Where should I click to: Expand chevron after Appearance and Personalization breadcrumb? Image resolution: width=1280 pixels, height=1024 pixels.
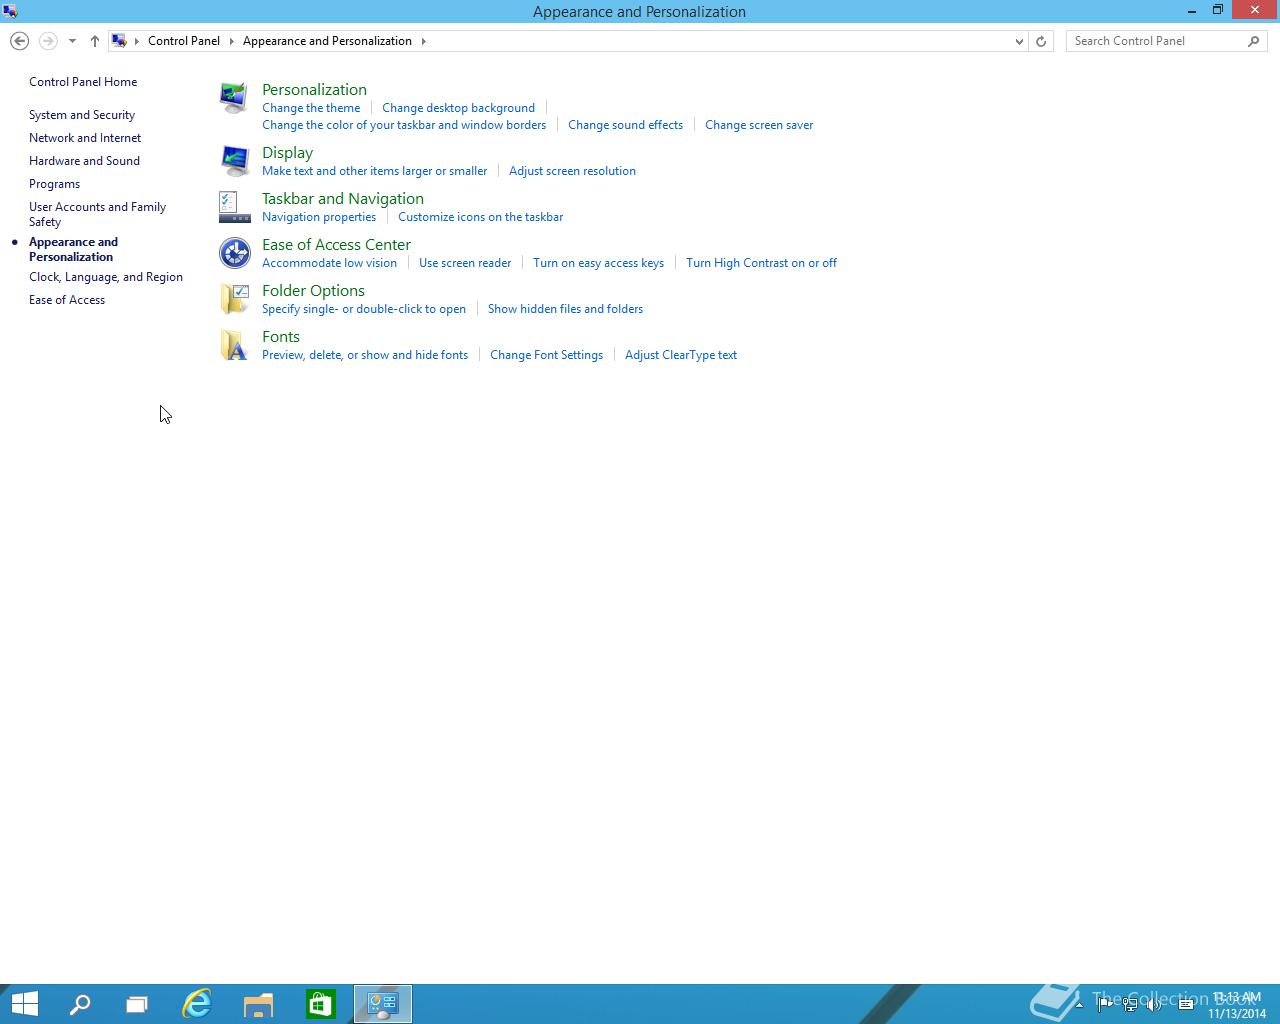click(423, 41)
